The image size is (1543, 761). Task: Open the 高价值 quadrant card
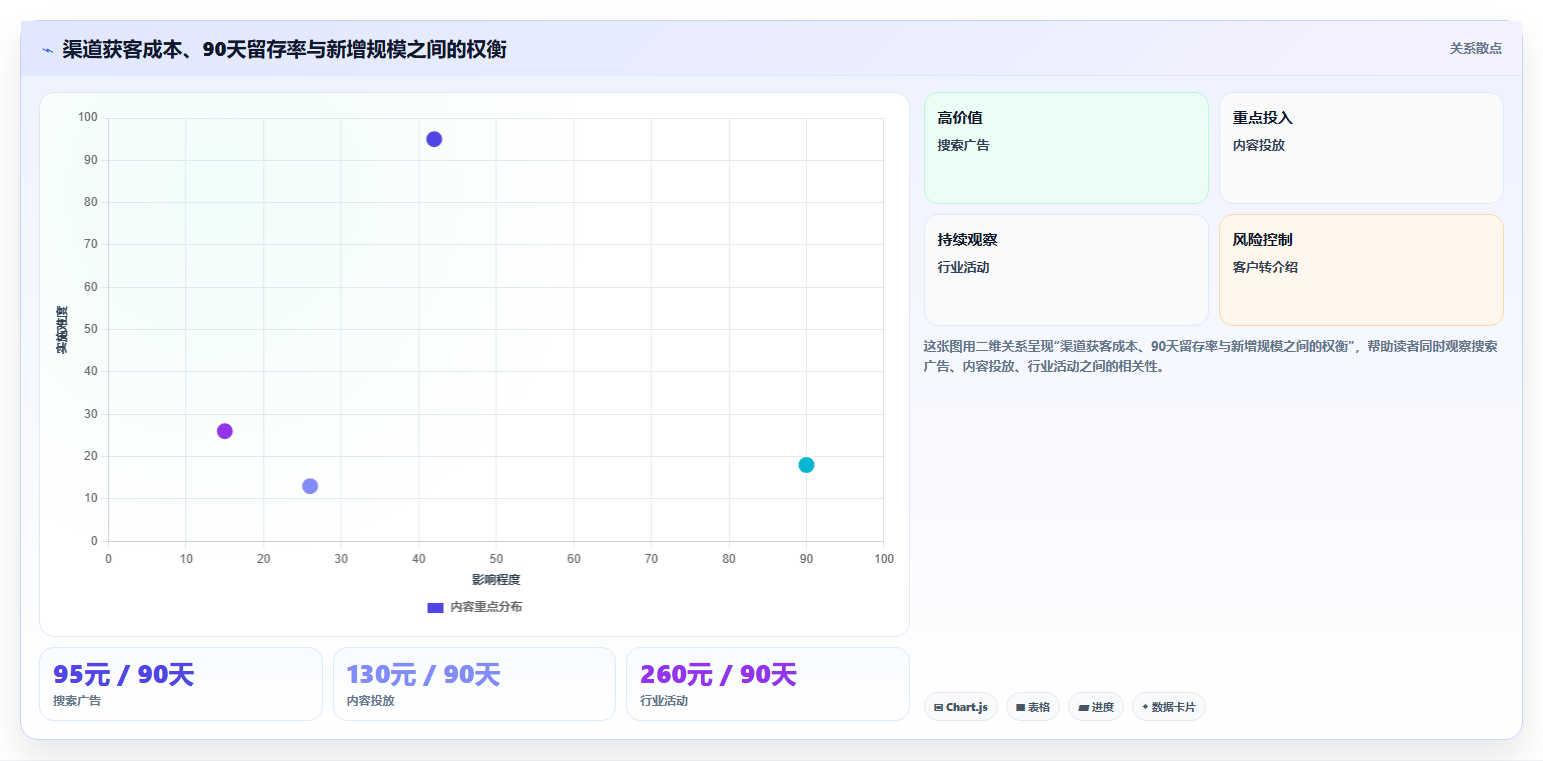1066,148
